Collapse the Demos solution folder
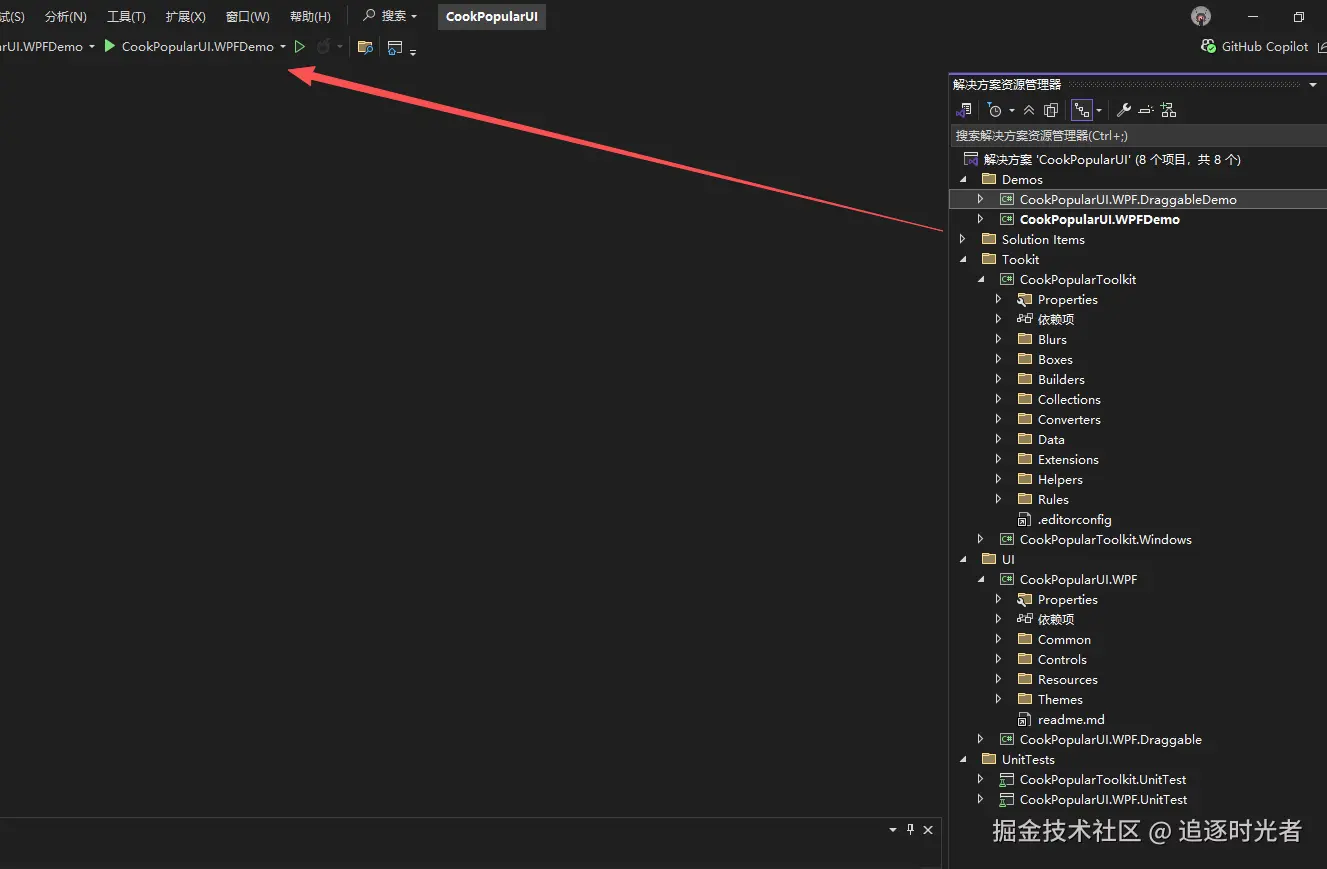 964,180
